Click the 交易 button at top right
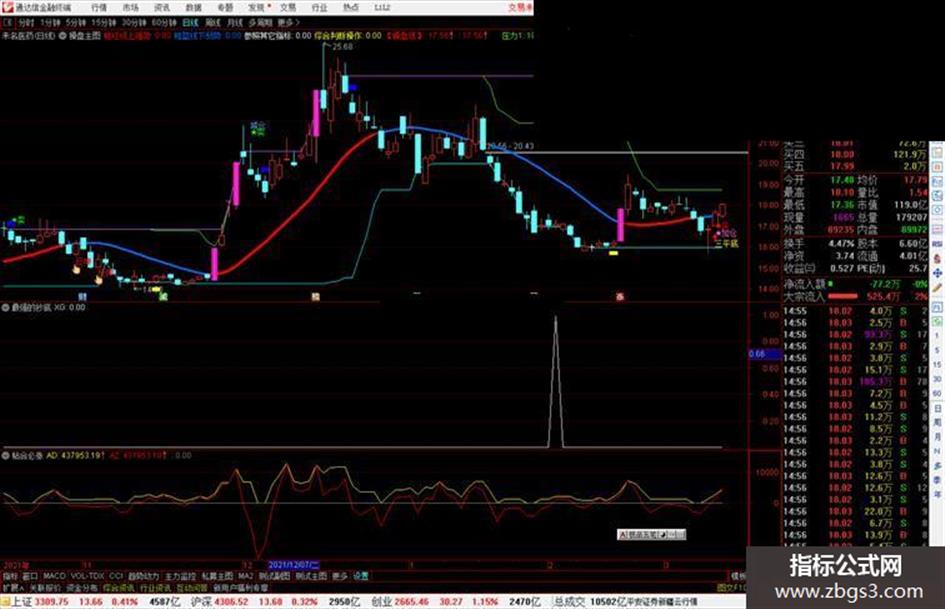Screen dimensions: 945x609 click(519, 7)
